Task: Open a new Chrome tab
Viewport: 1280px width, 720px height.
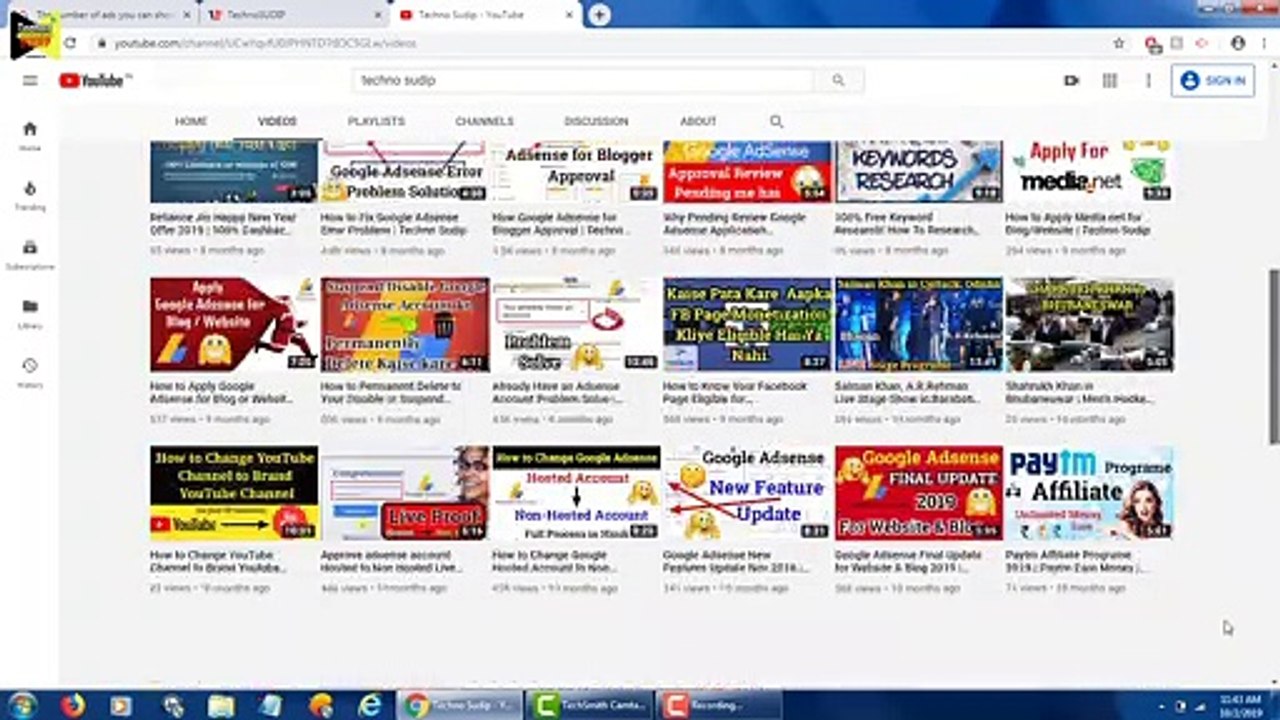Action: click(x=599, y=15)
